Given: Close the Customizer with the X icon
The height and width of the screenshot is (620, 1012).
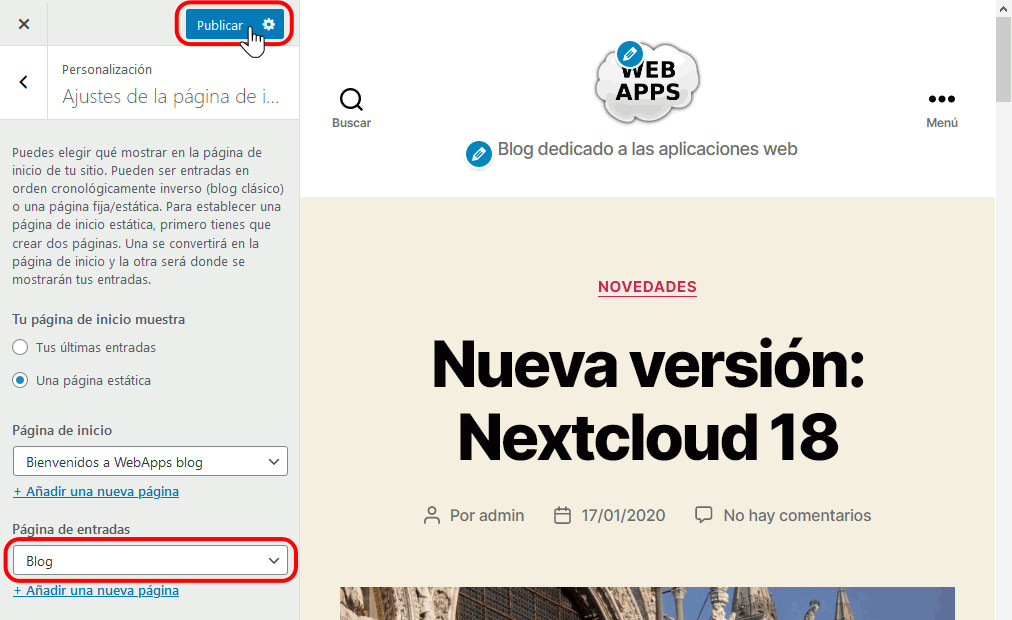Looking at the screenshot, I should 24,24.
